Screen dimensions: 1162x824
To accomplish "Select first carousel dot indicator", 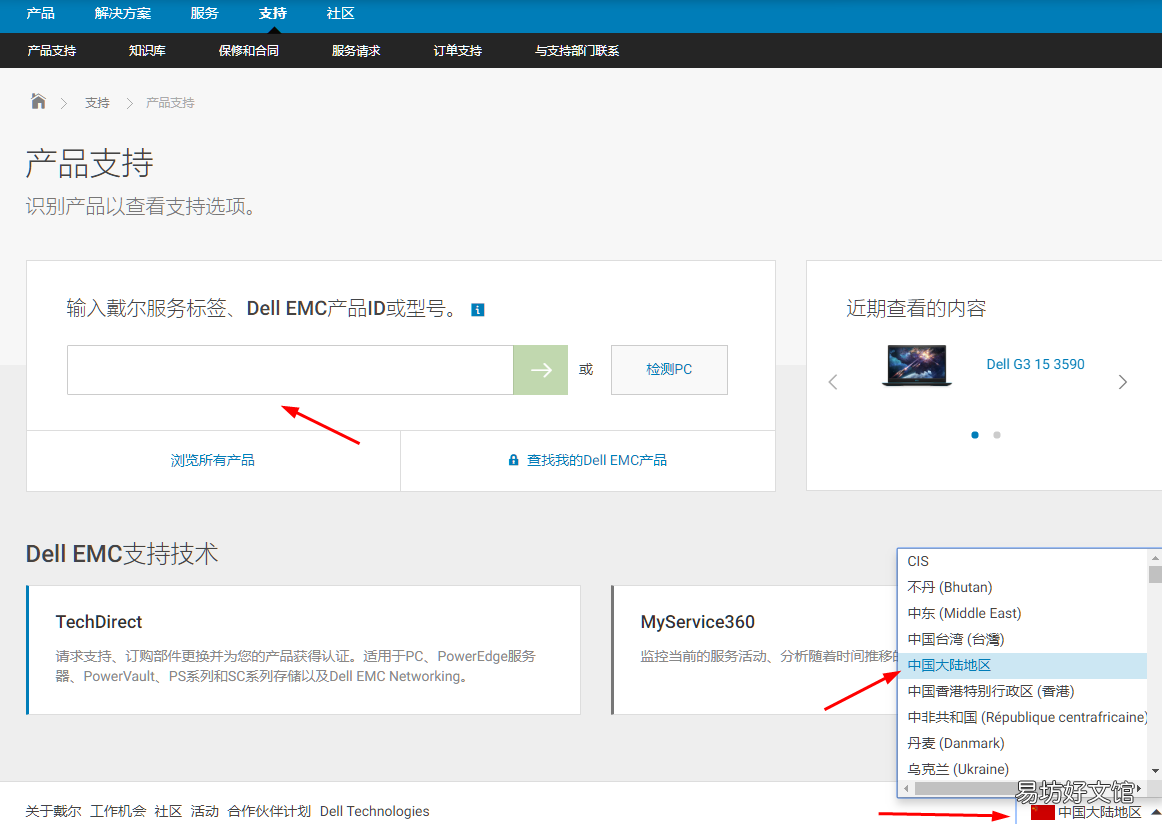I will [x=975, y=435].
